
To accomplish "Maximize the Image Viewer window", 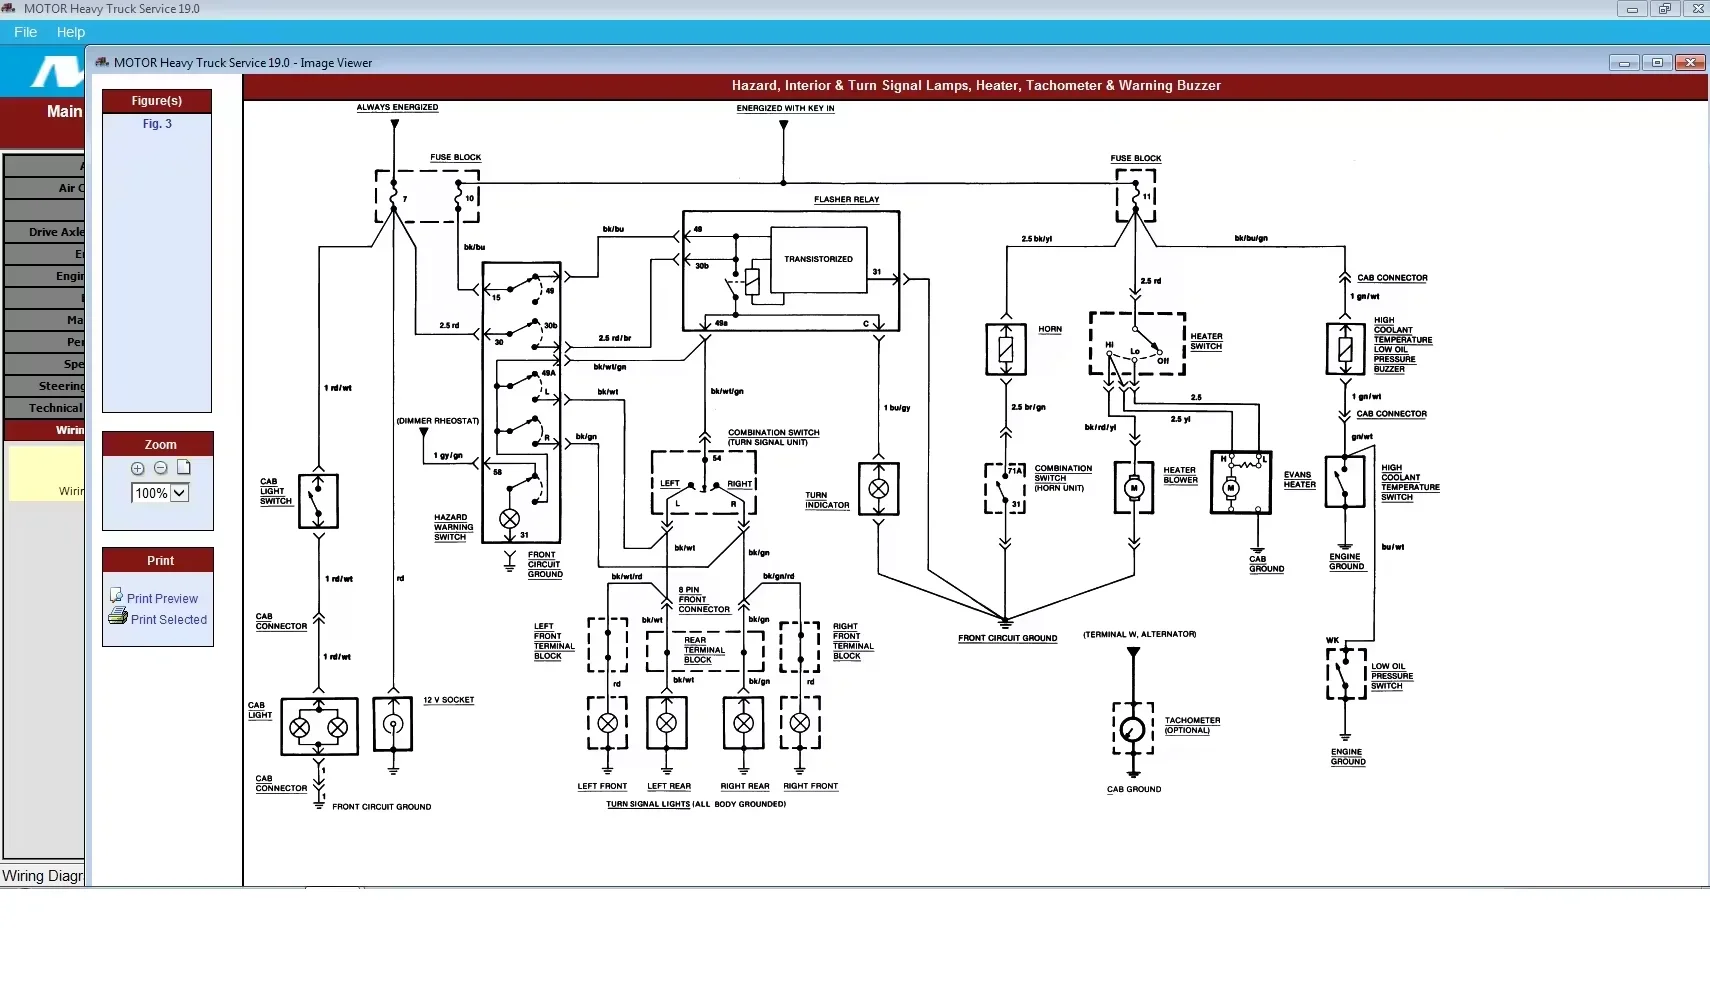I will pyautogui.click(x=1657, y=63).
